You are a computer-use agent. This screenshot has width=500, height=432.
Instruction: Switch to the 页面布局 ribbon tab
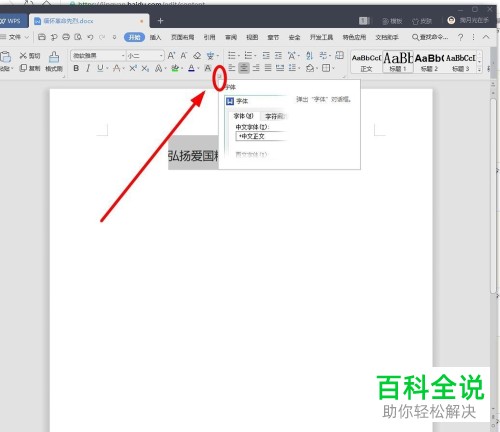click(182, 37)
